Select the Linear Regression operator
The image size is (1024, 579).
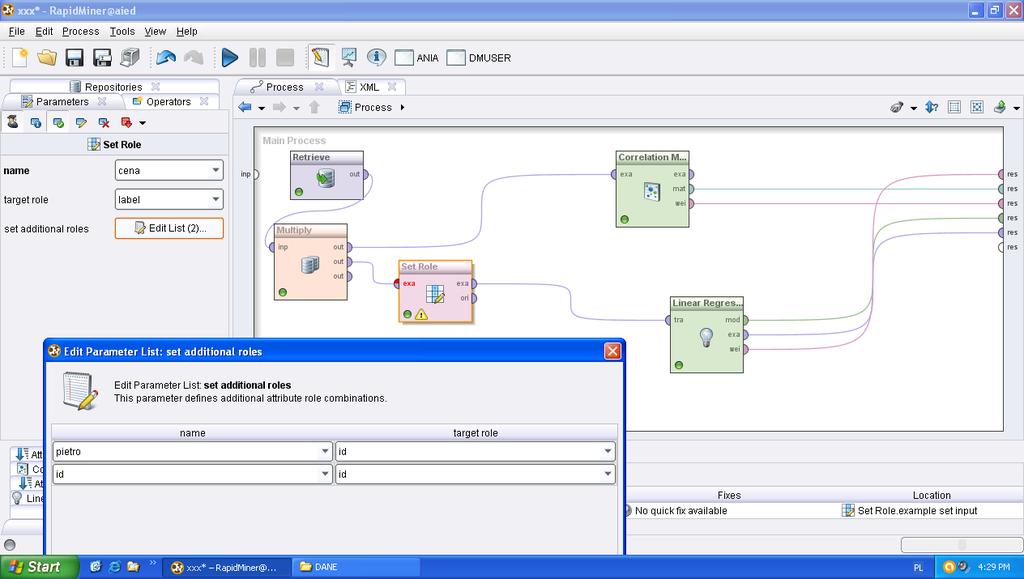pos(707,335)
